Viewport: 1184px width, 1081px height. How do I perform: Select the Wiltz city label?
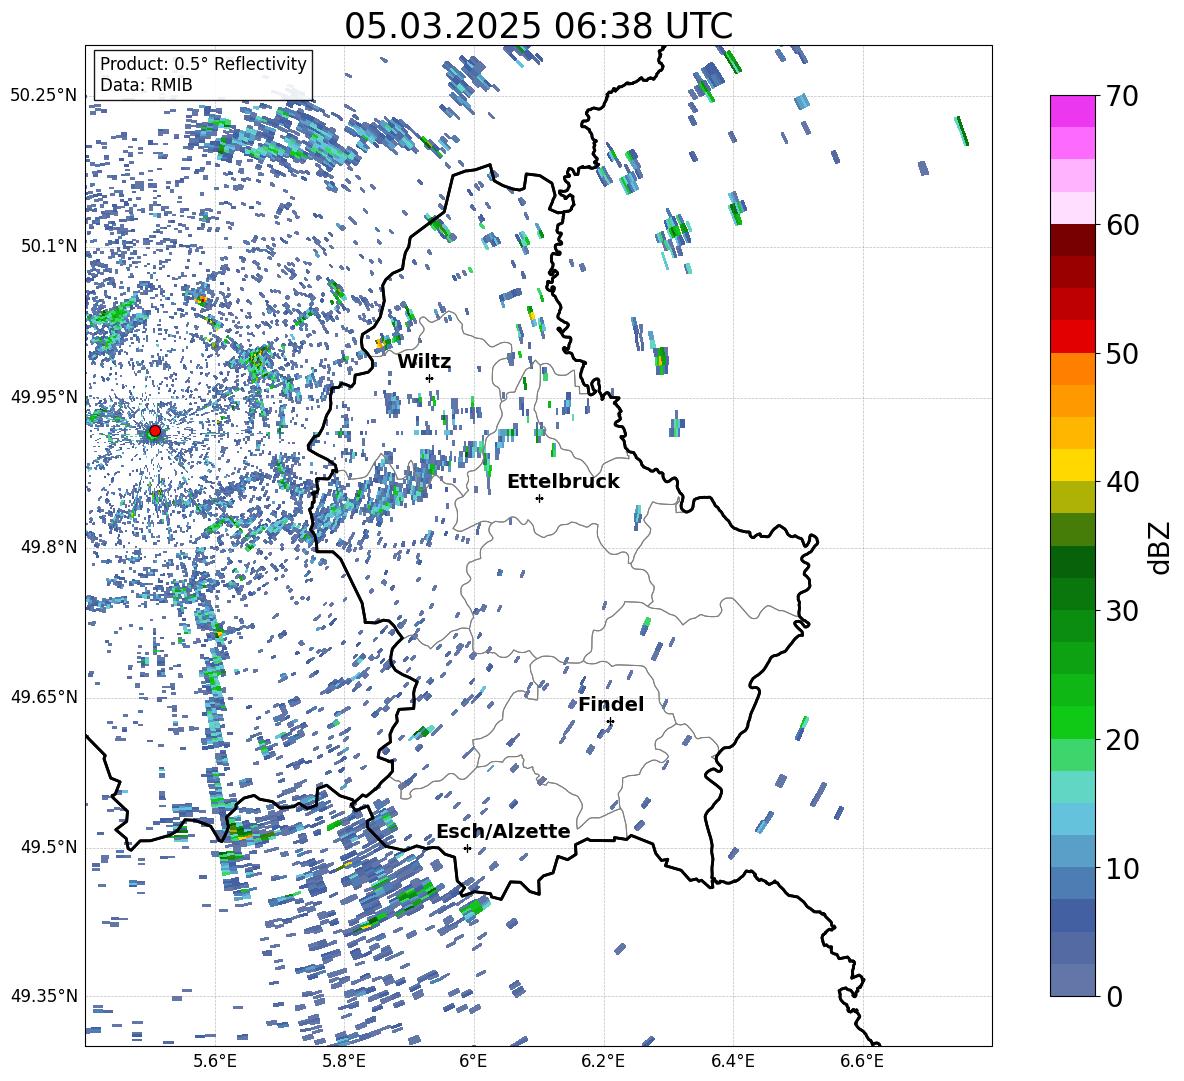pos(424,362)
